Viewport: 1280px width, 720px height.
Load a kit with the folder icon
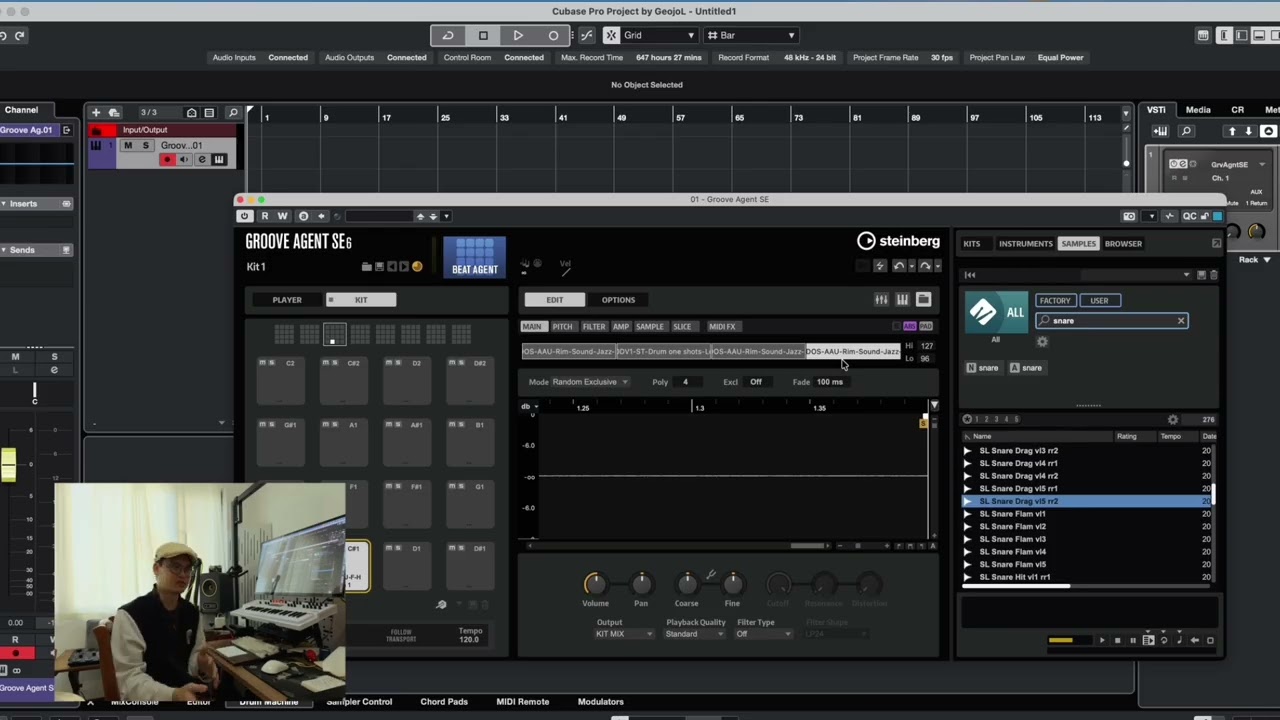(x=367, y=267)
